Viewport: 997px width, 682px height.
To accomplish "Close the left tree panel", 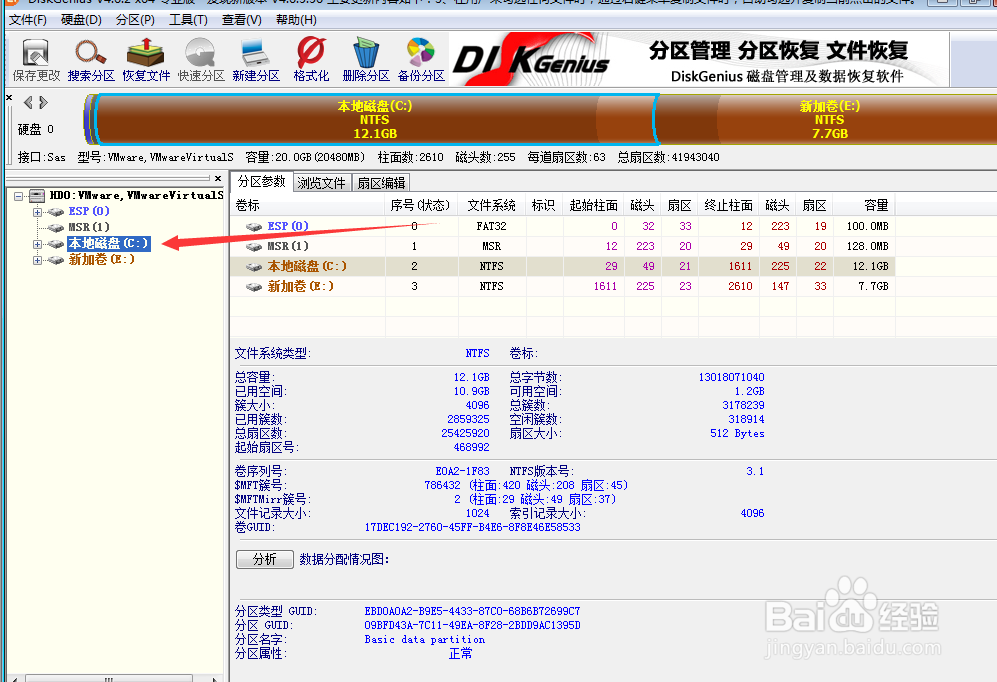I will pos(218,179).
